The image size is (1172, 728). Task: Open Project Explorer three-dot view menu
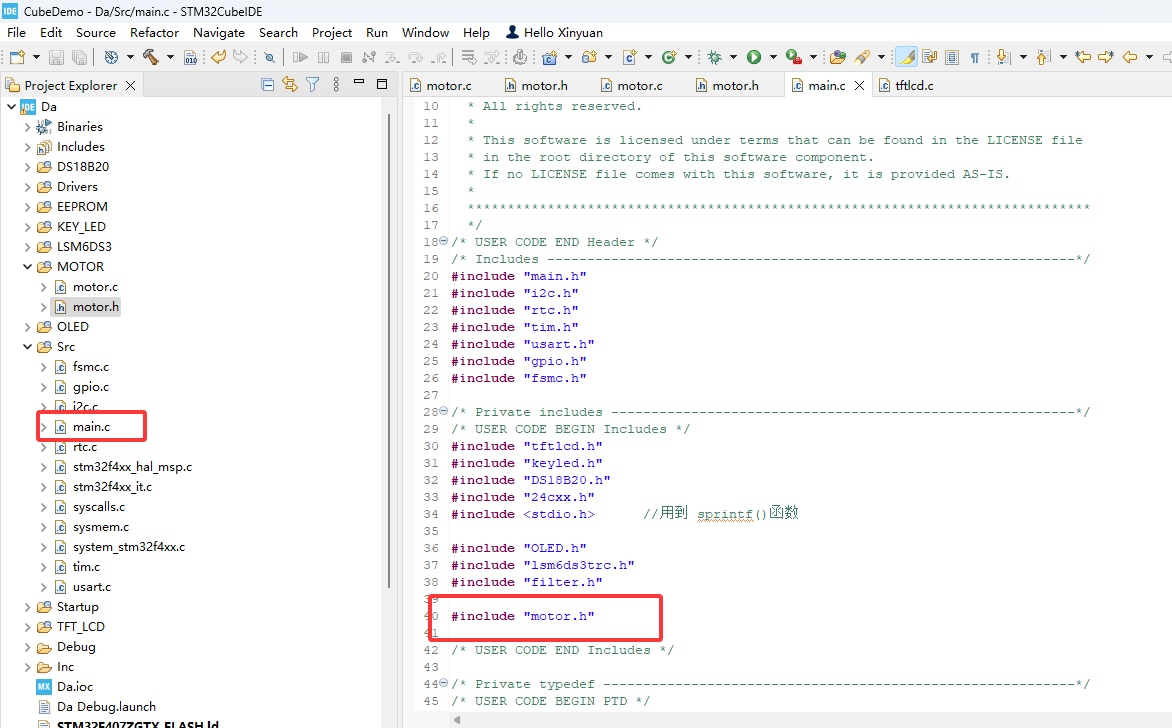click(336, 84)
